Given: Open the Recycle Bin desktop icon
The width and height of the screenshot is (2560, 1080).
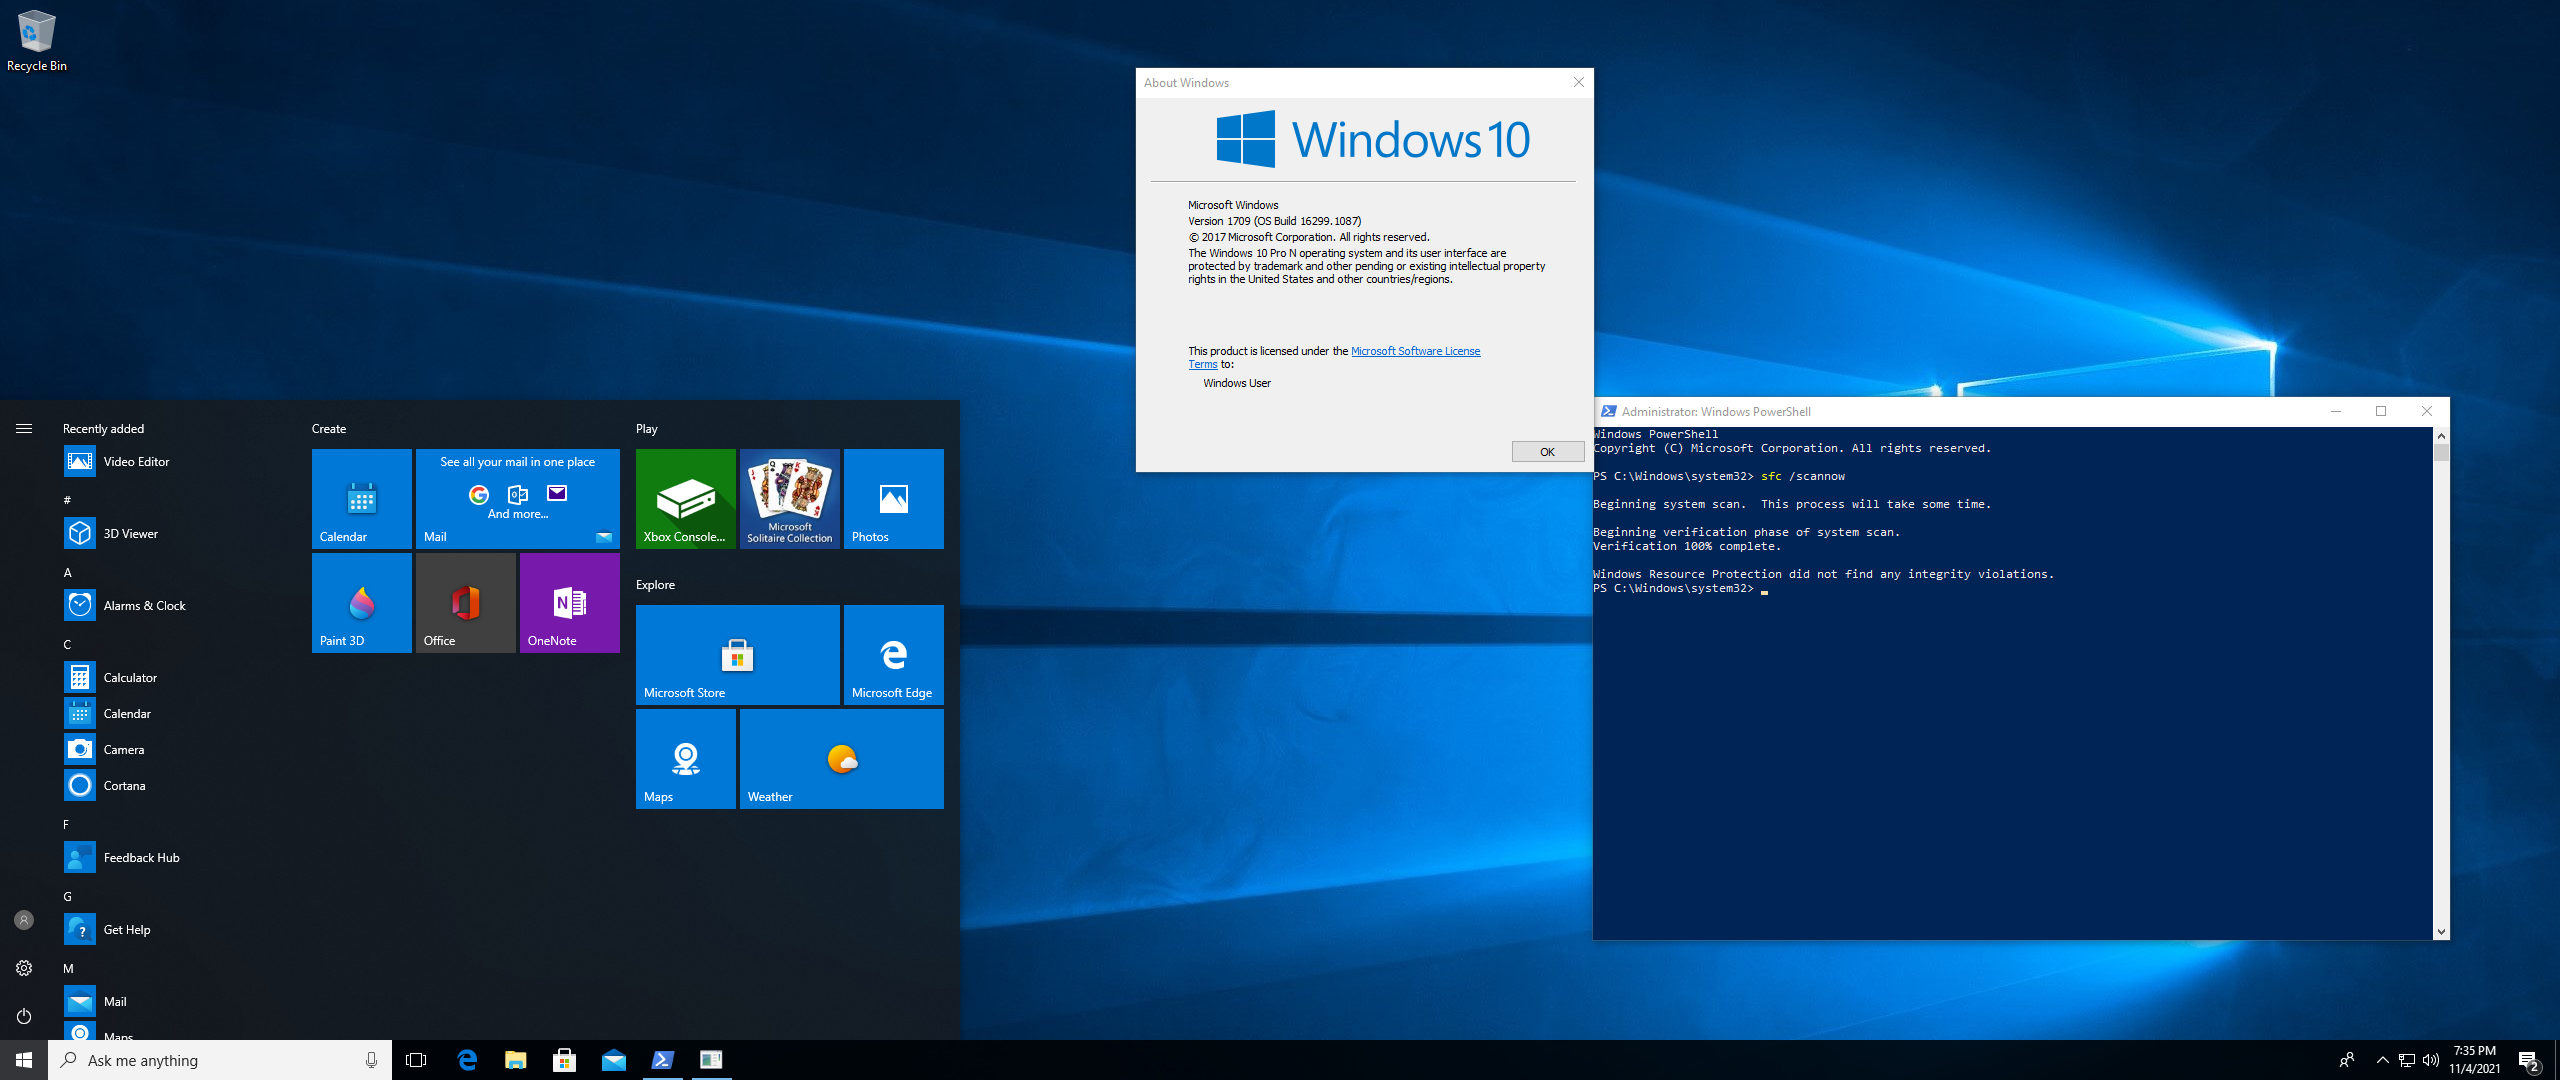Looking at the screenshot, I should [x=36, y=40].
